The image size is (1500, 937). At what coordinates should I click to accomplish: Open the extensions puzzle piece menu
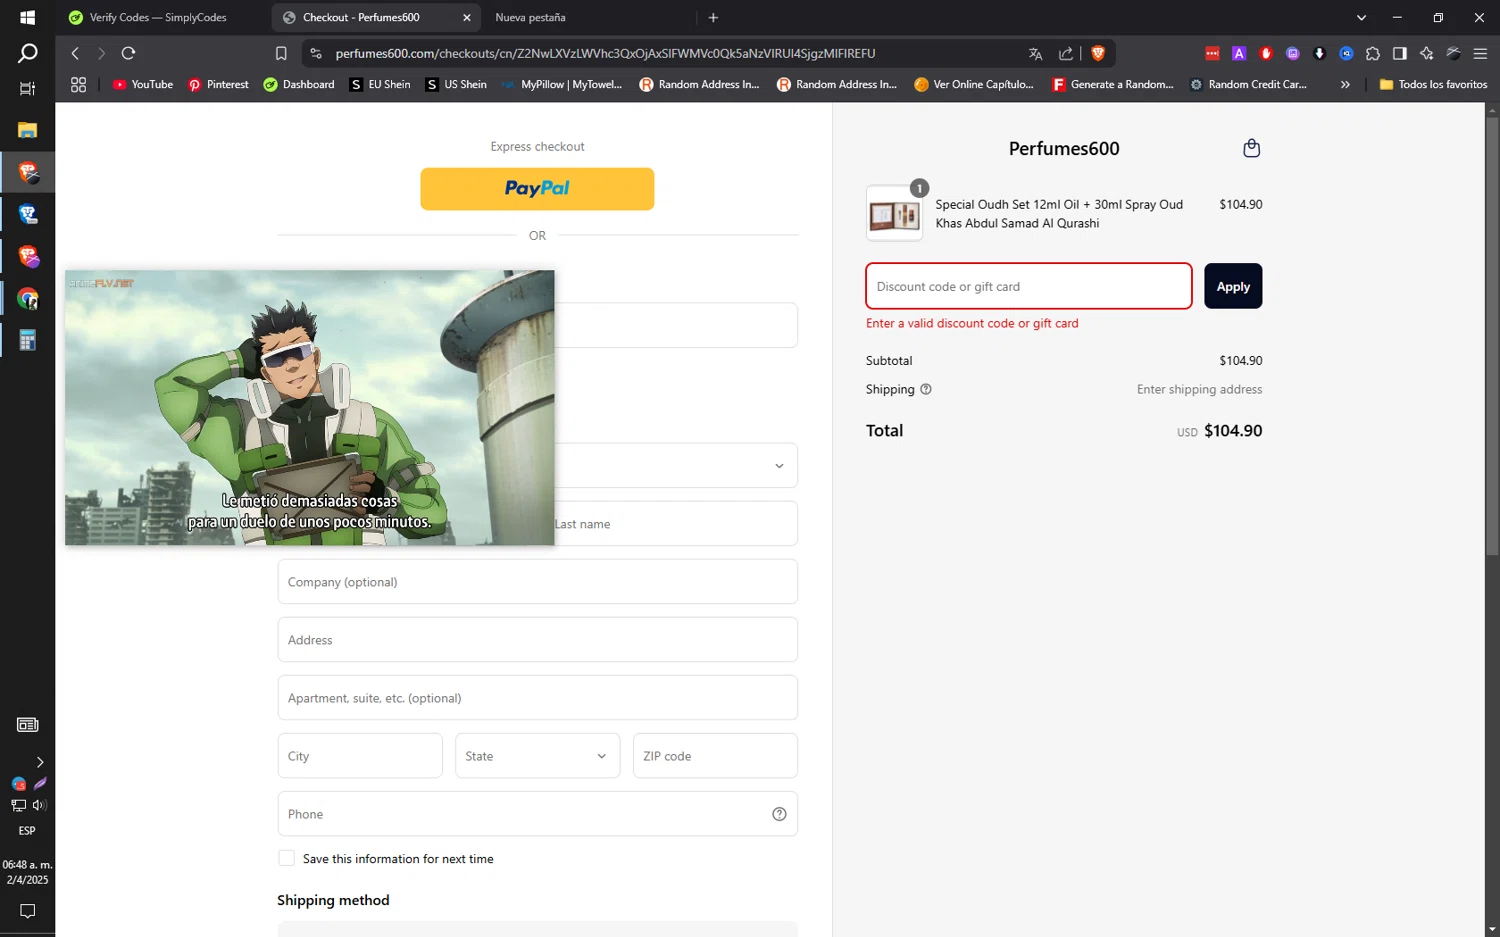[1373, 53]
